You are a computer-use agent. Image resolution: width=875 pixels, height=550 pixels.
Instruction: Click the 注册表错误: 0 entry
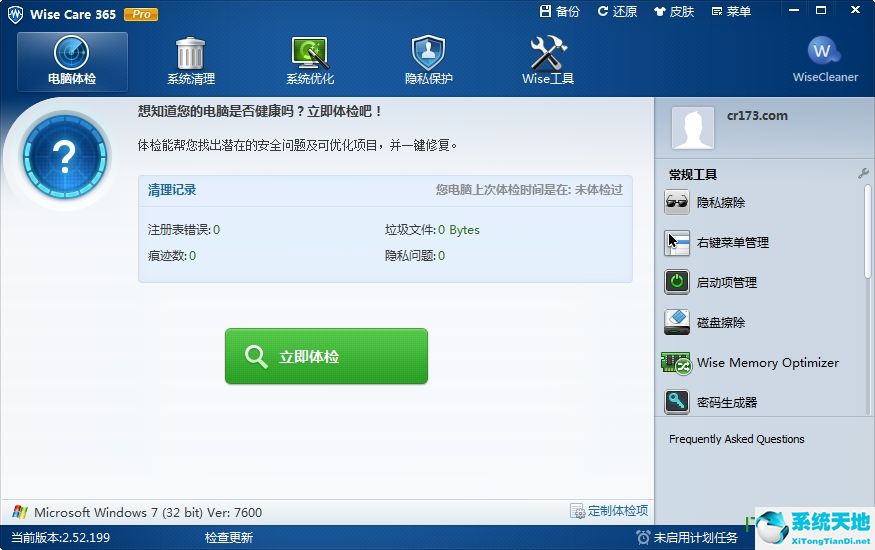[x=184, y=229]
